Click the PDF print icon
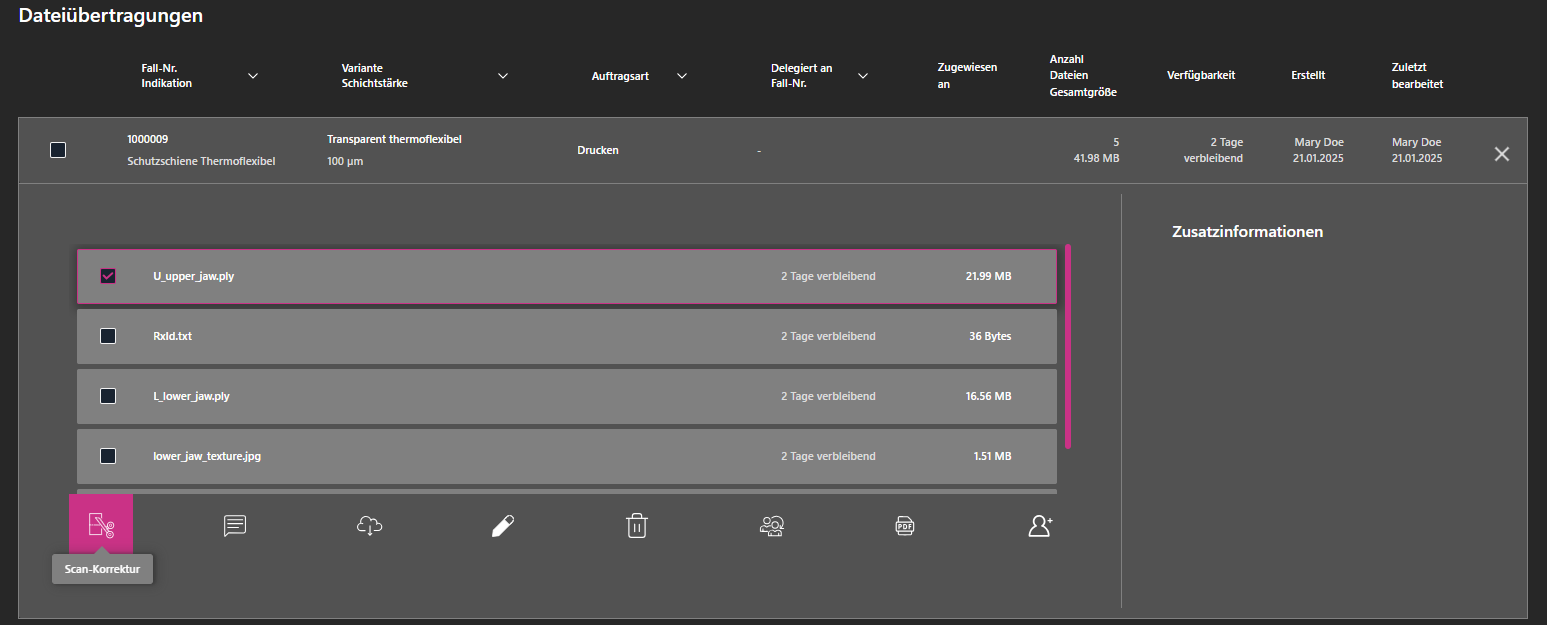This screenshot has width=1547, height=625. [x=905, y=526]
